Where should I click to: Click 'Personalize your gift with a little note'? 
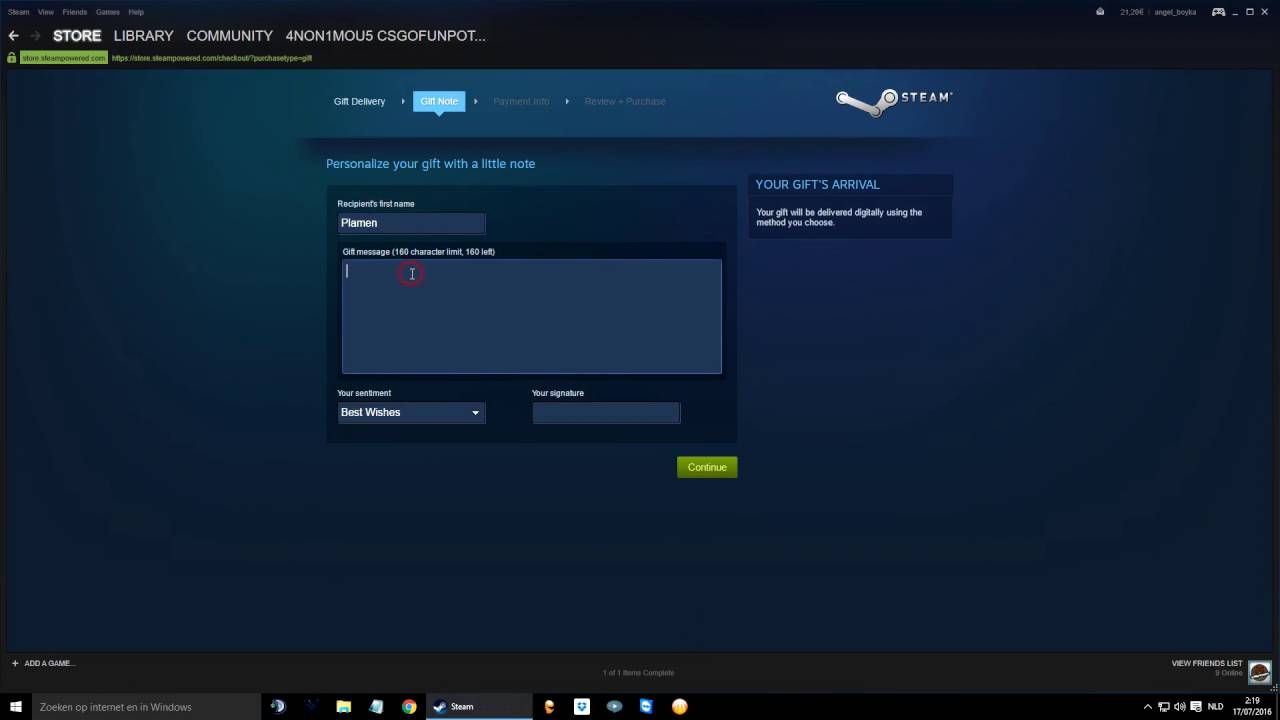430,164
